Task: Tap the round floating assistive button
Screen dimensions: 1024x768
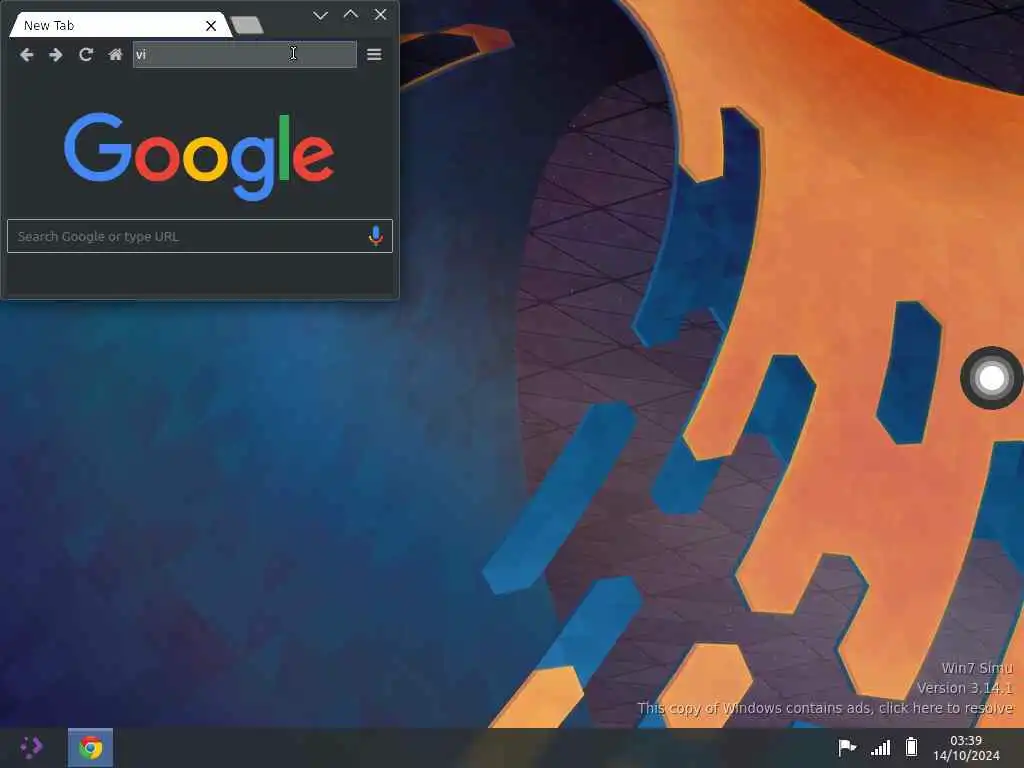Action: 991,378
